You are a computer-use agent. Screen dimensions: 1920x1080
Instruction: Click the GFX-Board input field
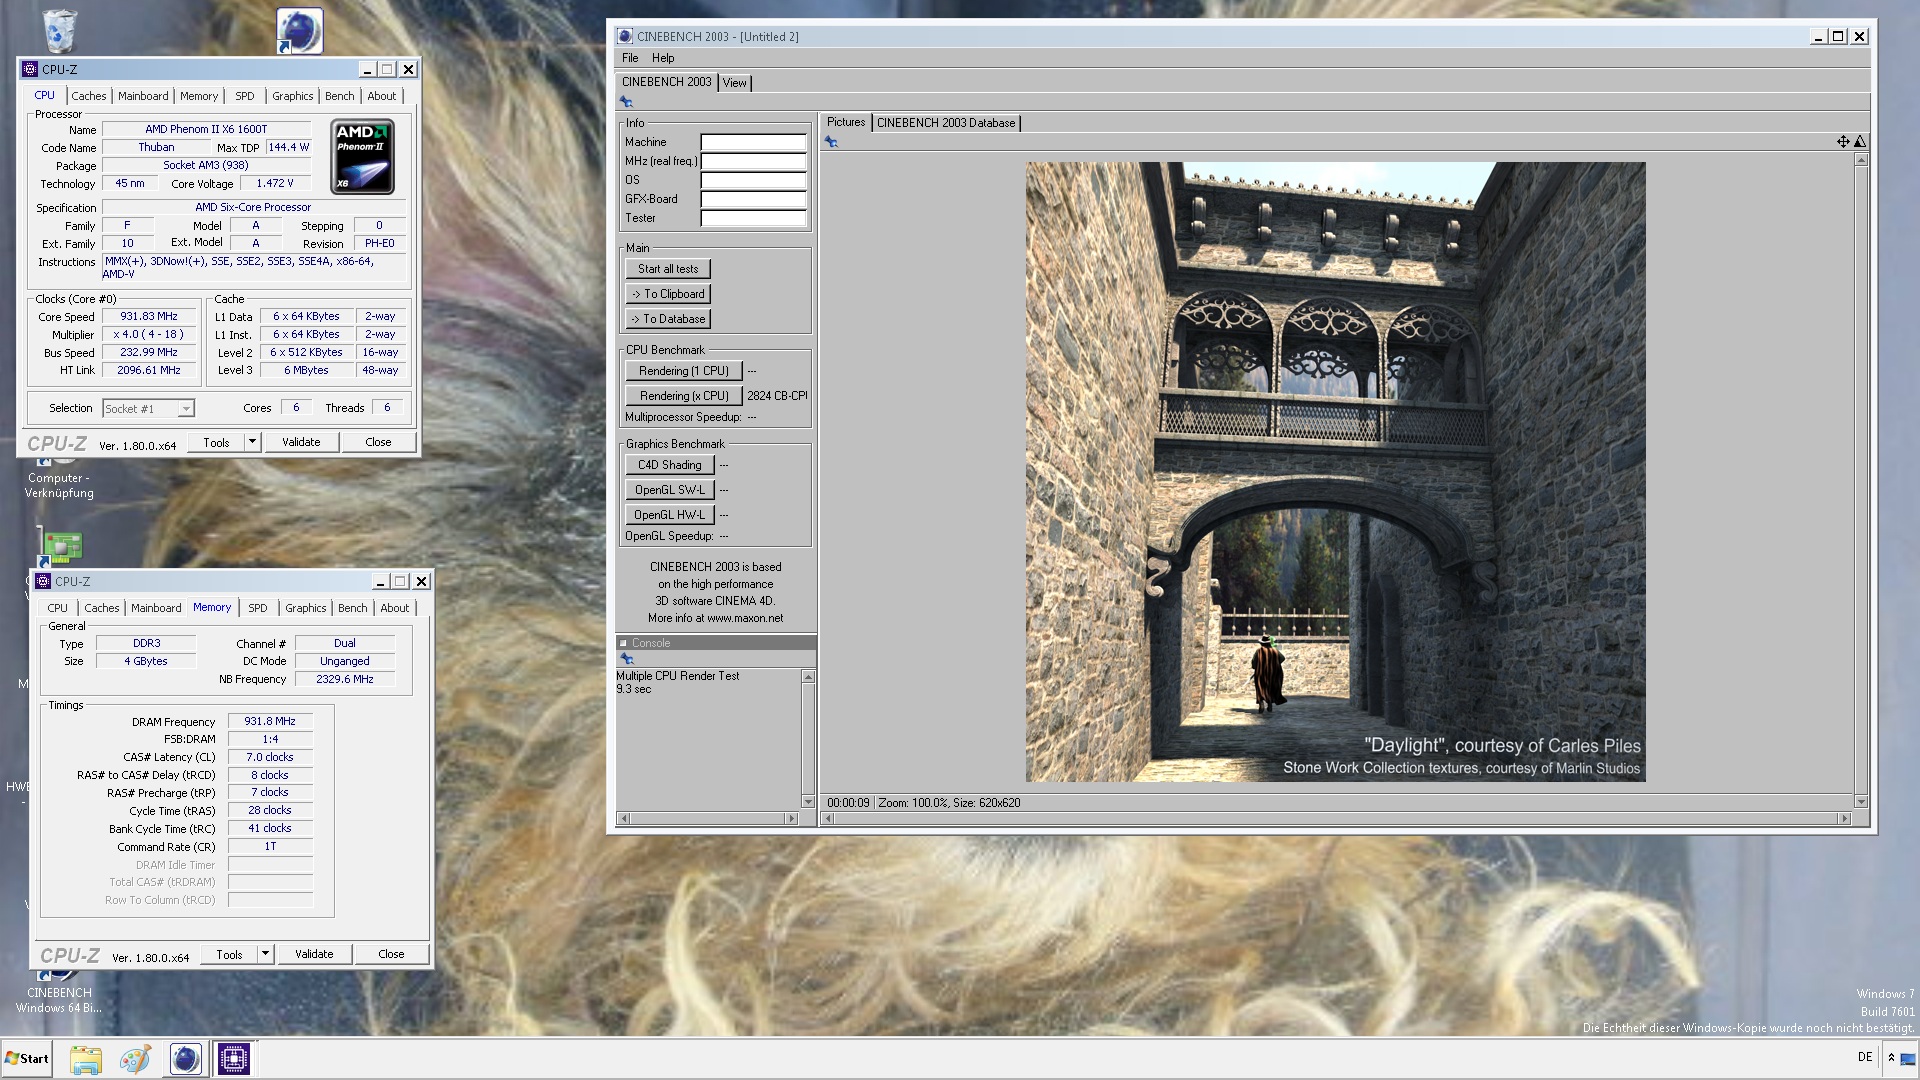coord(753,199)
